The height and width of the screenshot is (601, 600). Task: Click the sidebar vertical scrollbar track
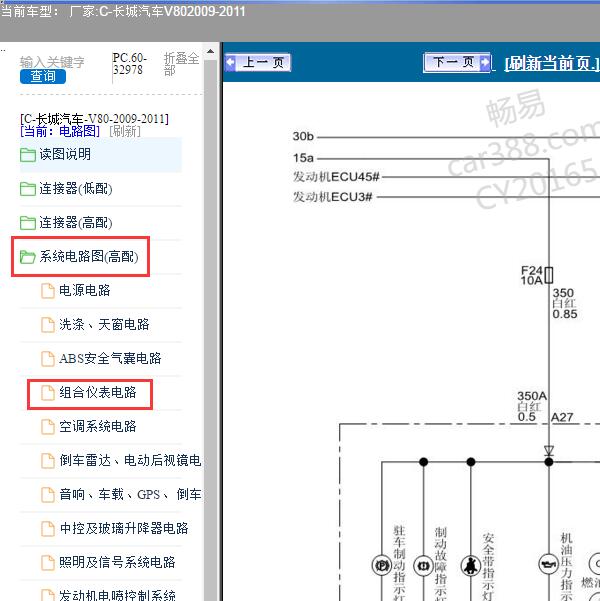point(210,330)
